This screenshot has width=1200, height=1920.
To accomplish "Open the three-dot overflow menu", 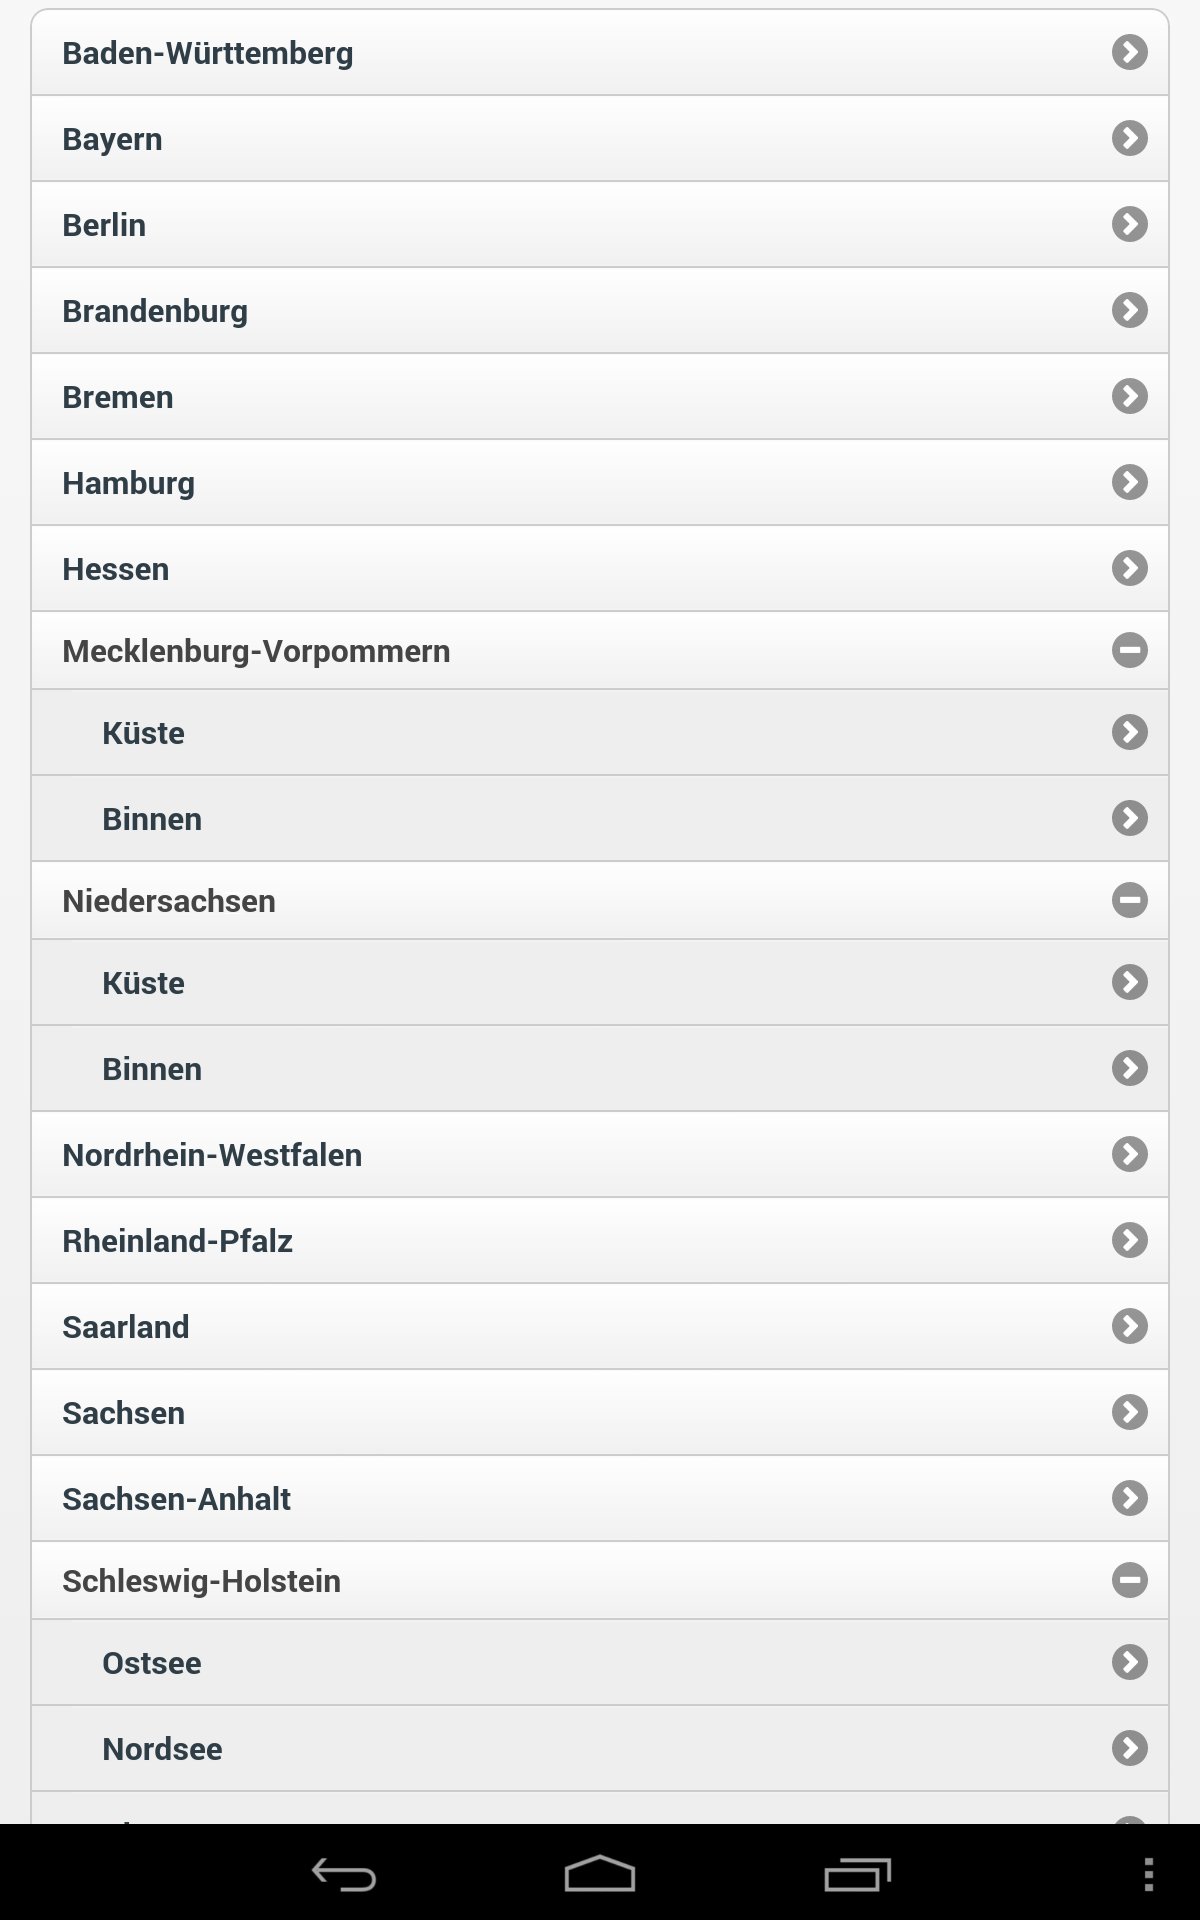I will point(1149,1874).
